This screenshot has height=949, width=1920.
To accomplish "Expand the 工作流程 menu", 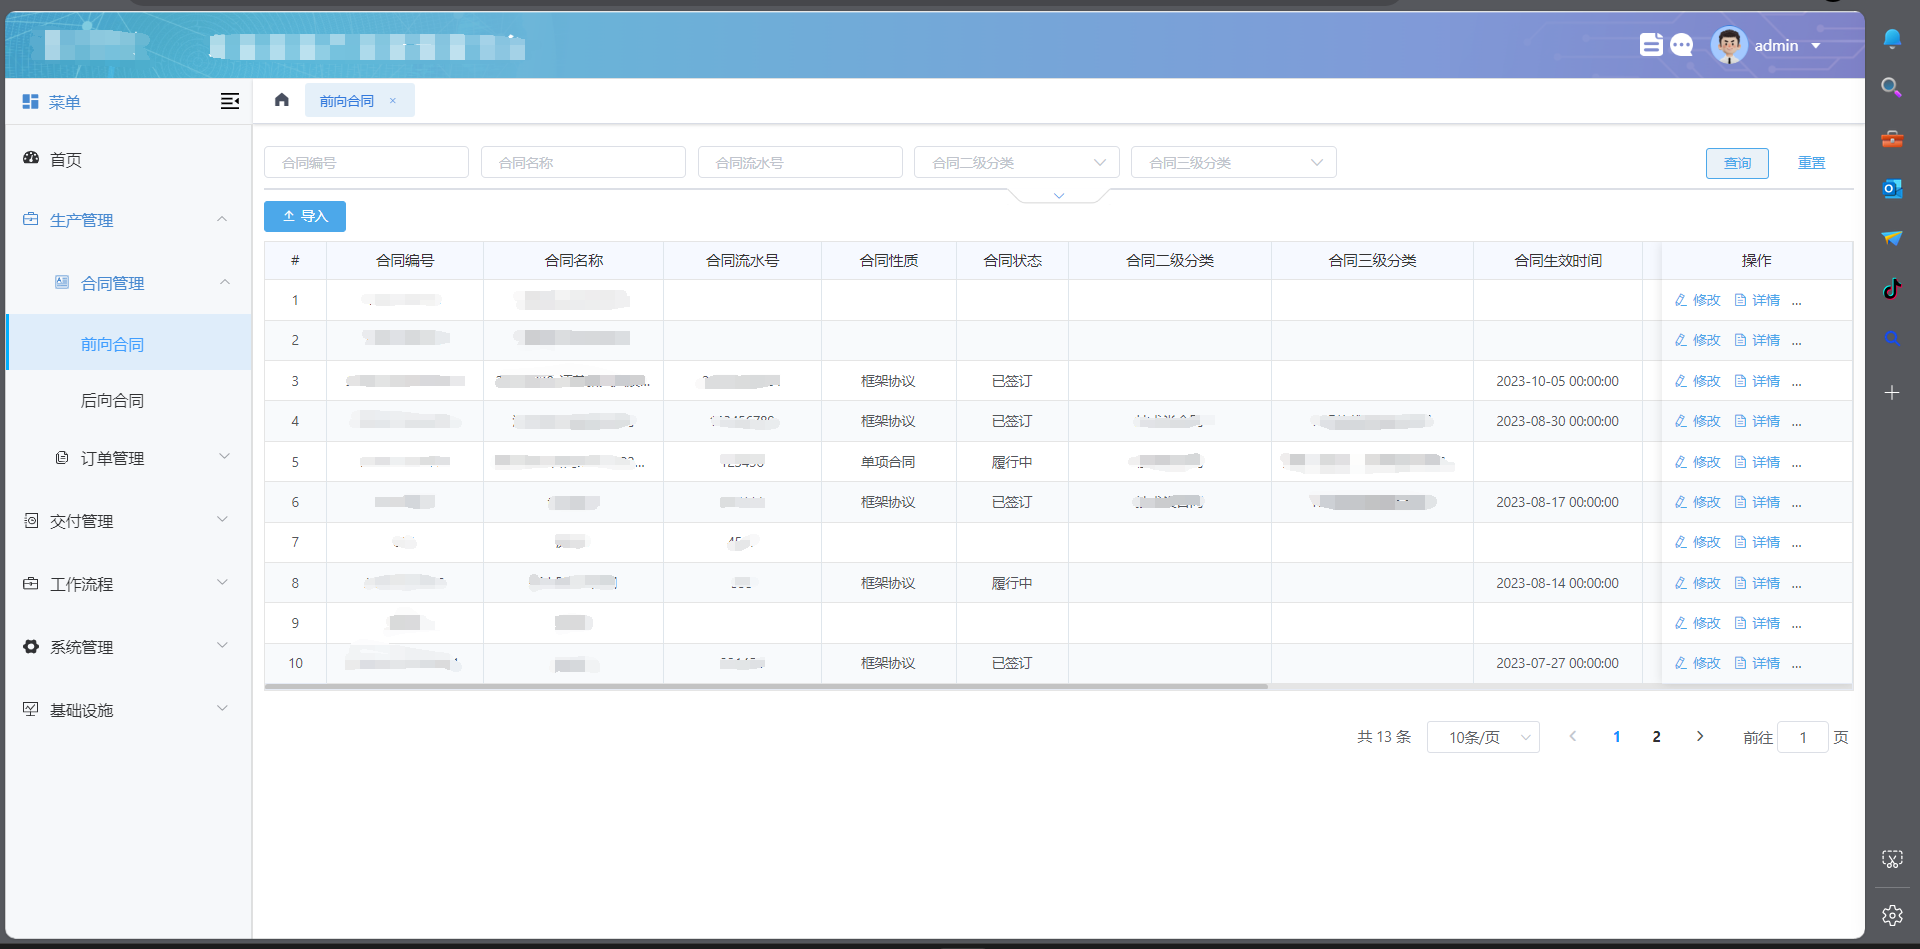I will point(222,582).
